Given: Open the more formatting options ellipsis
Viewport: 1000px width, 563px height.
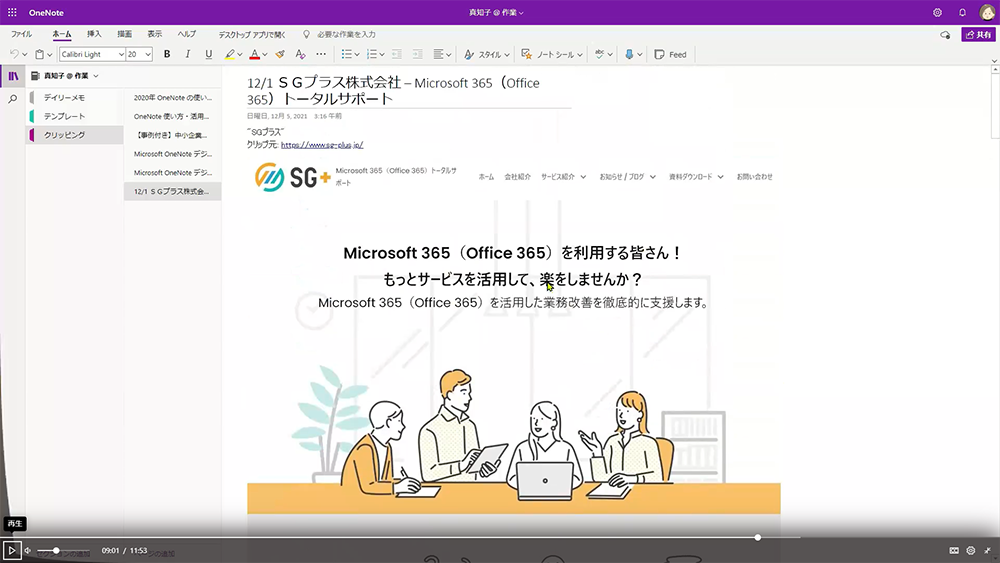Looking at the screenshot, I should point(321,54).
